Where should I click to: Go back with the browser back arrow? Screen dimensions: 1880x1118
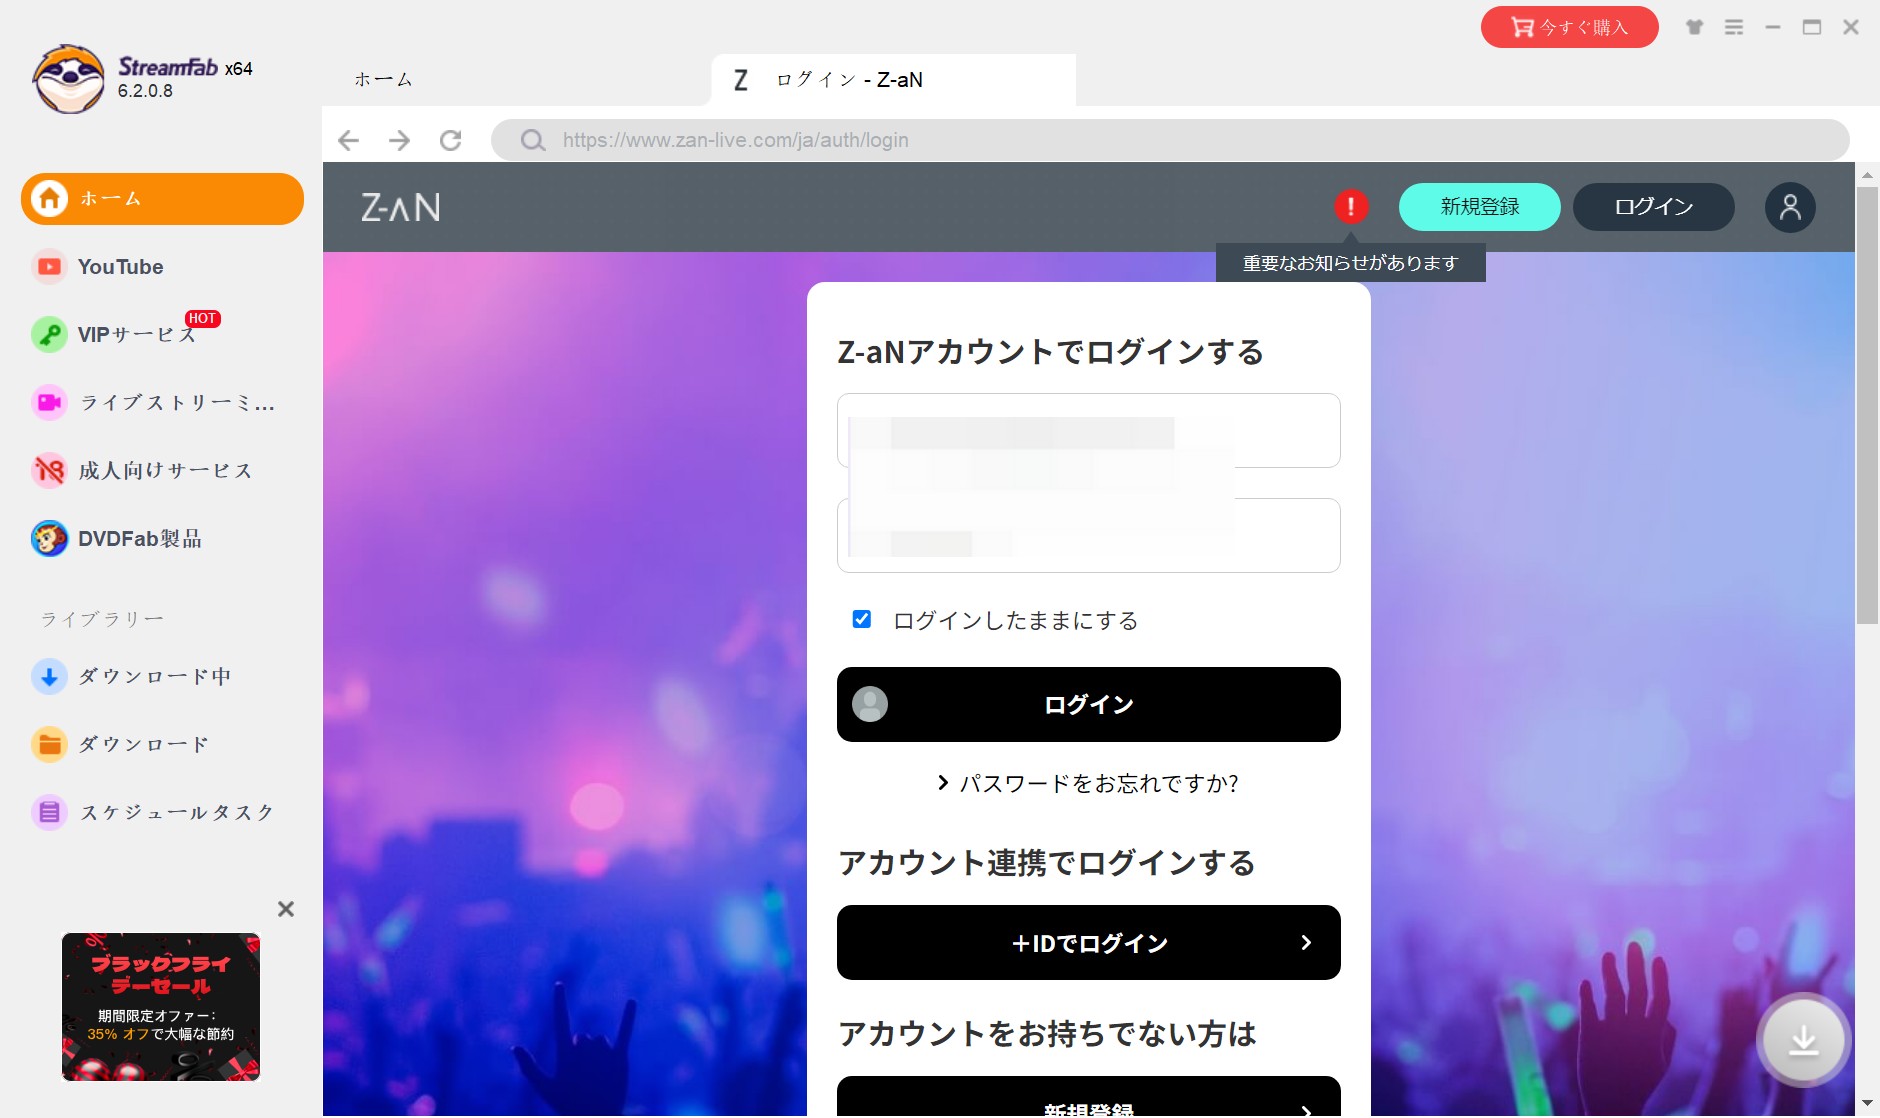tap(348, 140)
